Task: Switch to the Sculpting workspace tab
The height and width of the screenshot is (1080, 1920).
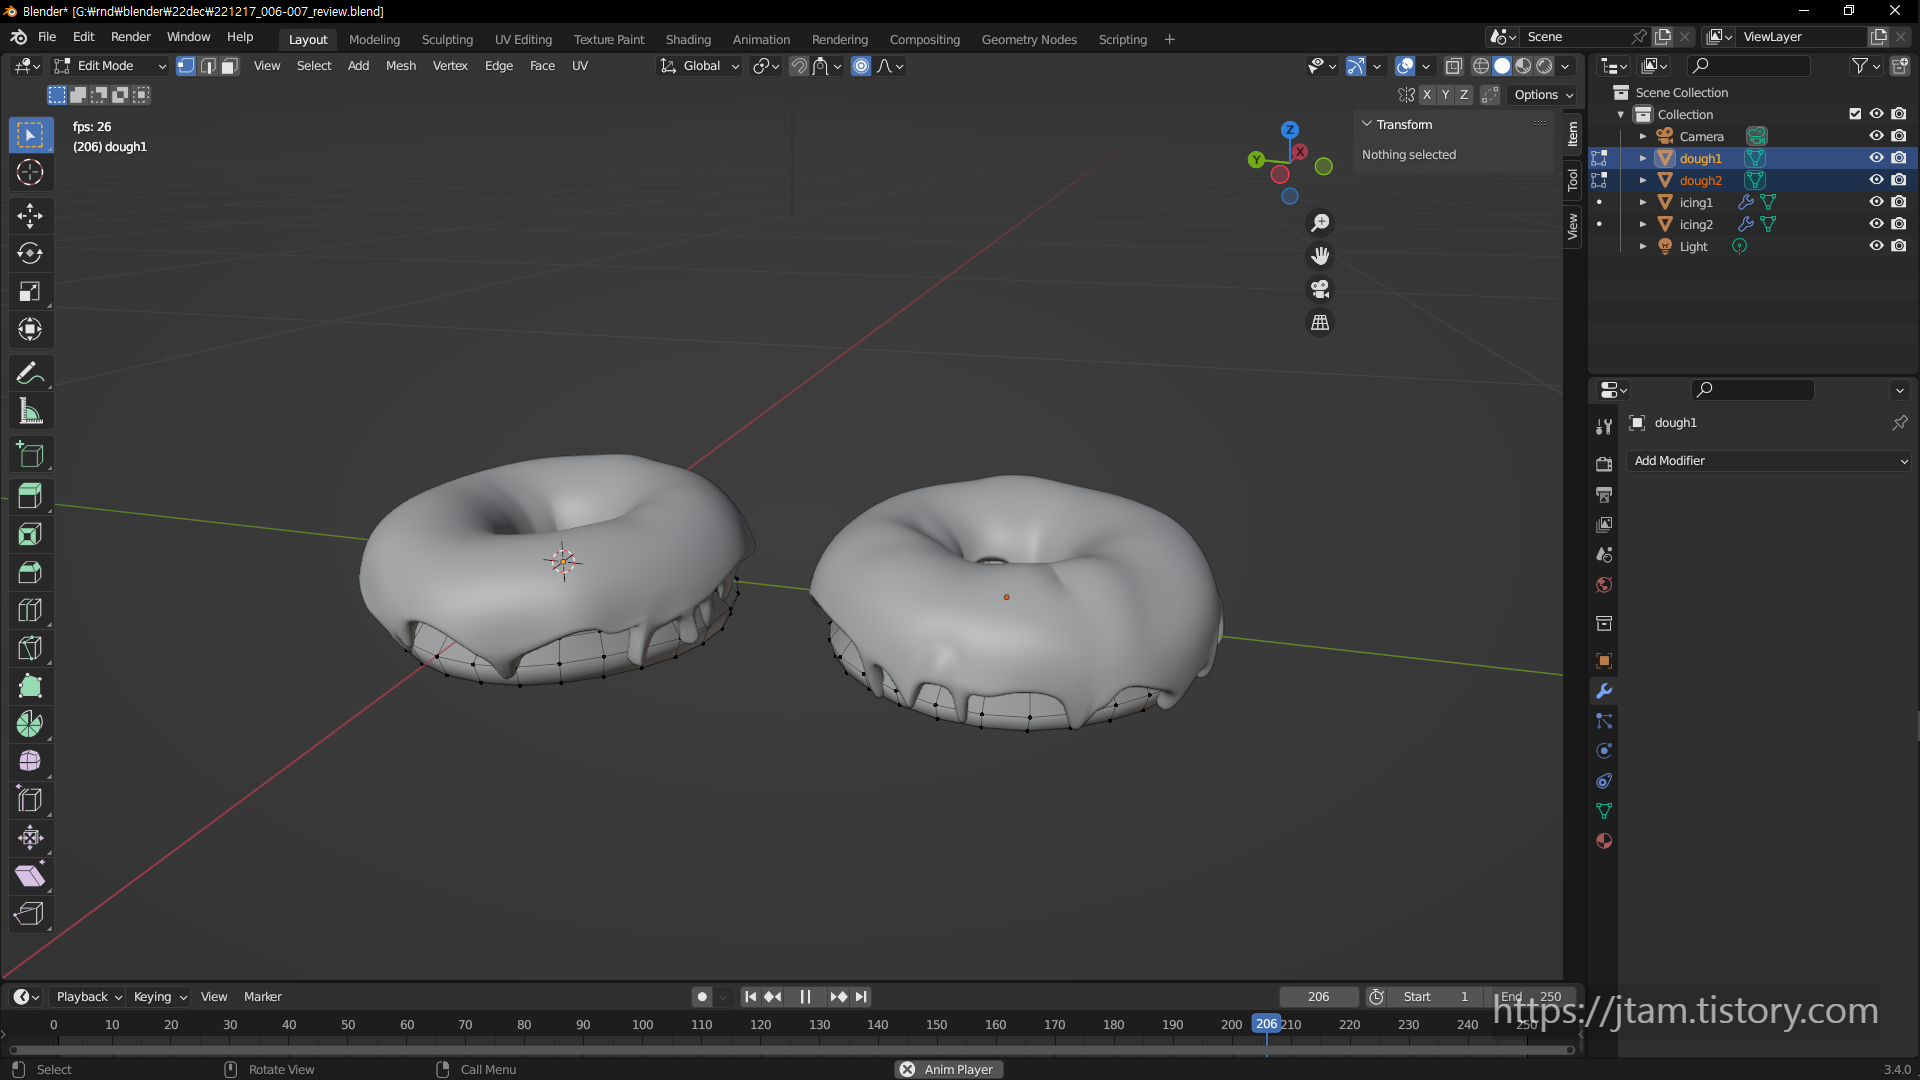Action: pos(447,39)
